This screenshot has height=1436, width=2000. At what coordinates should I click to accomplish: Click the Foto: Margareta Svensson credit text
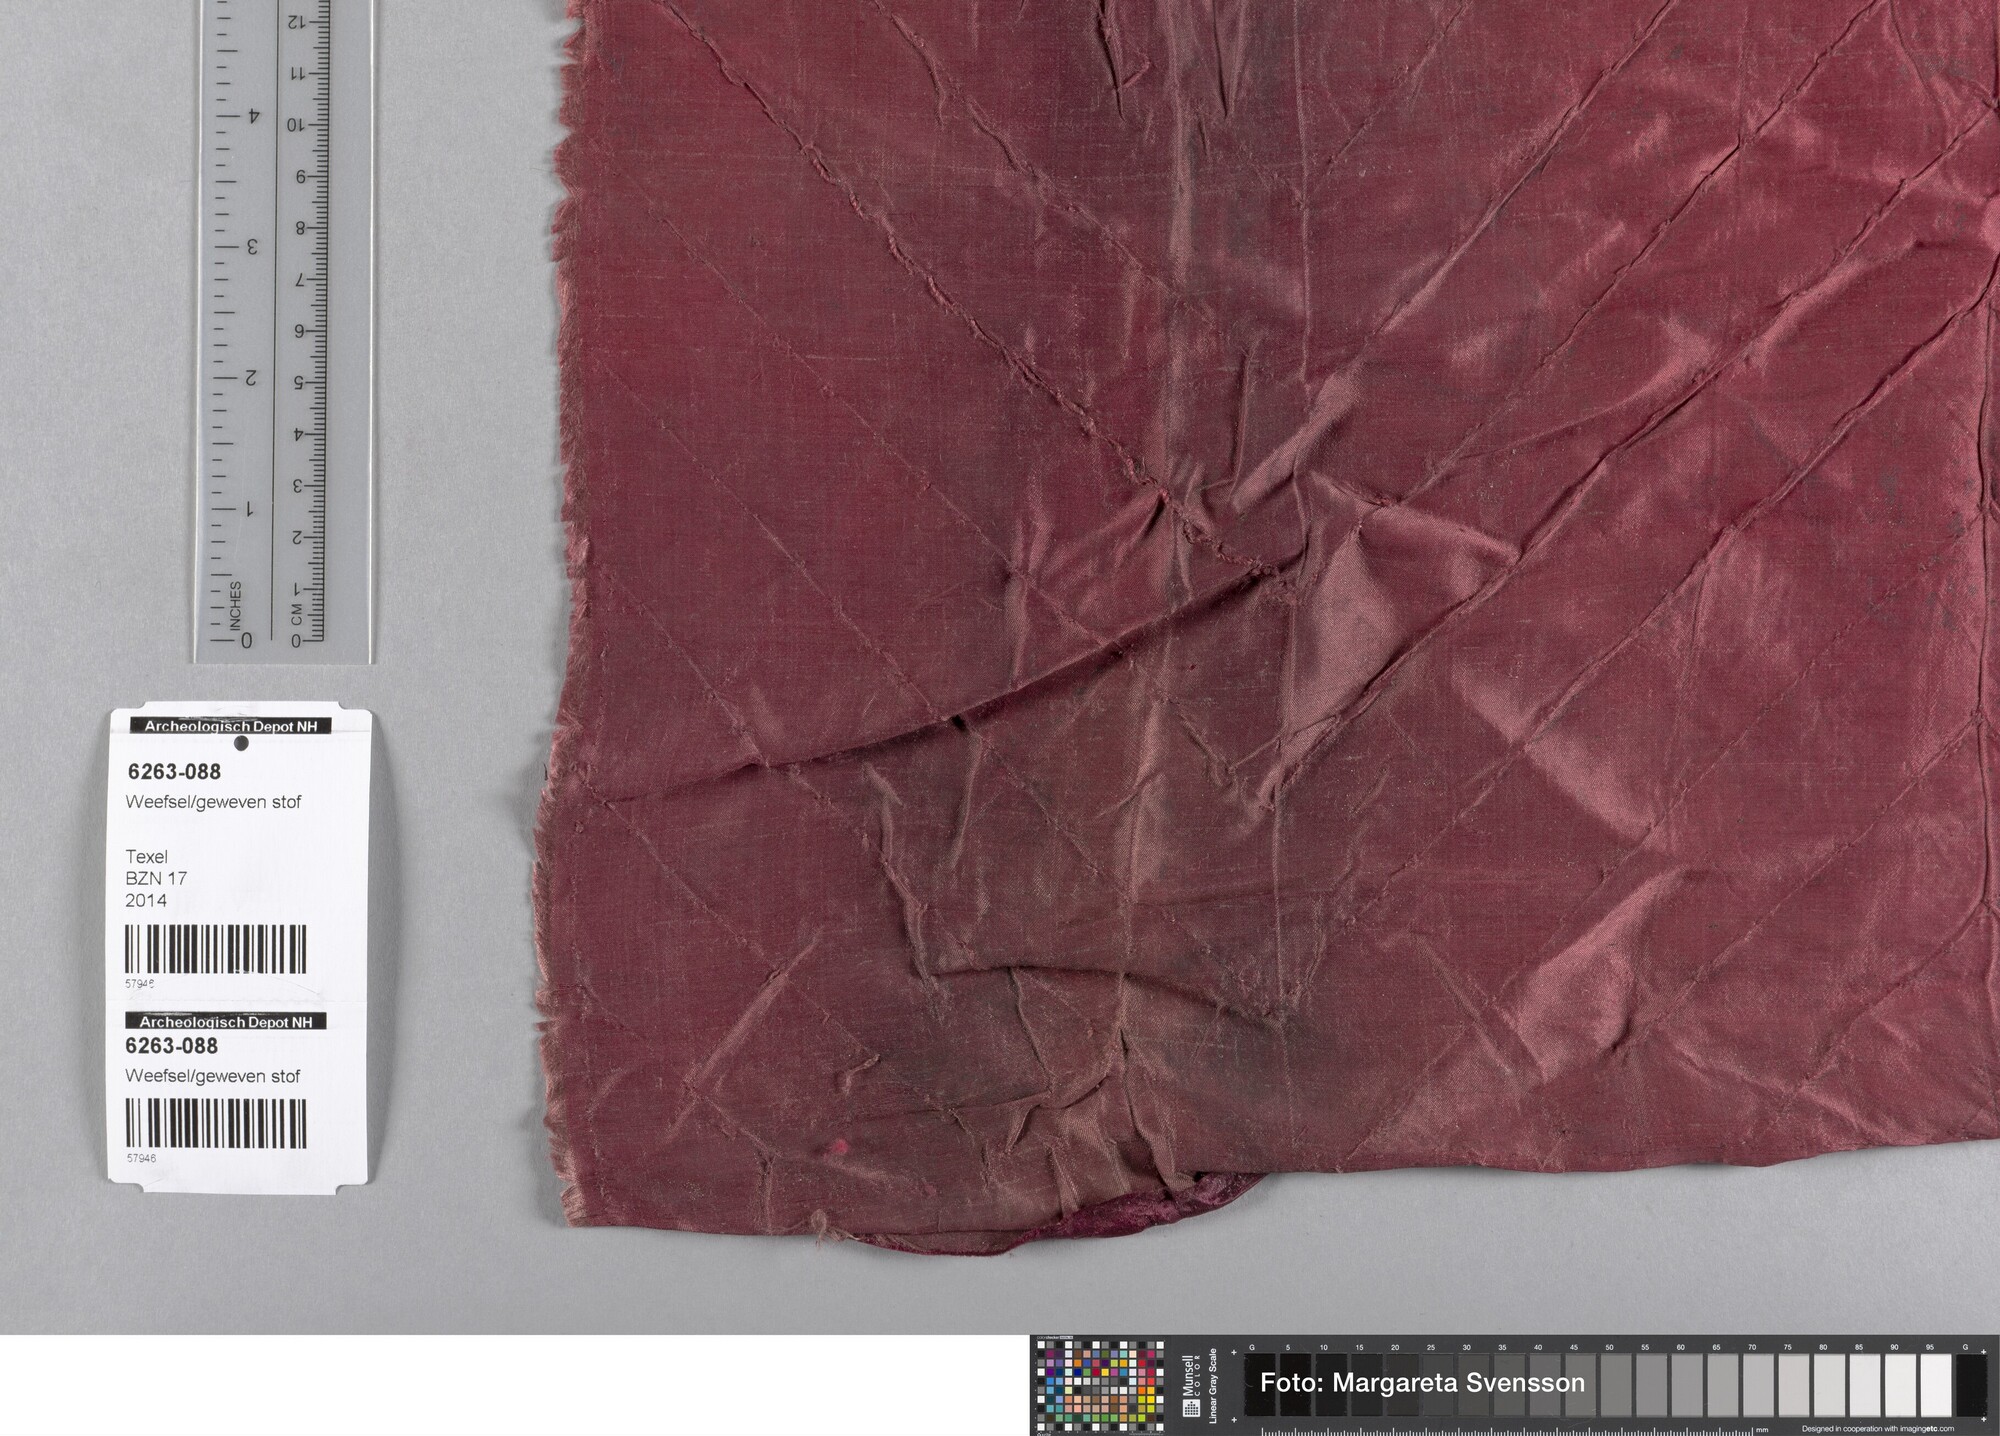click(1422, 1383)
